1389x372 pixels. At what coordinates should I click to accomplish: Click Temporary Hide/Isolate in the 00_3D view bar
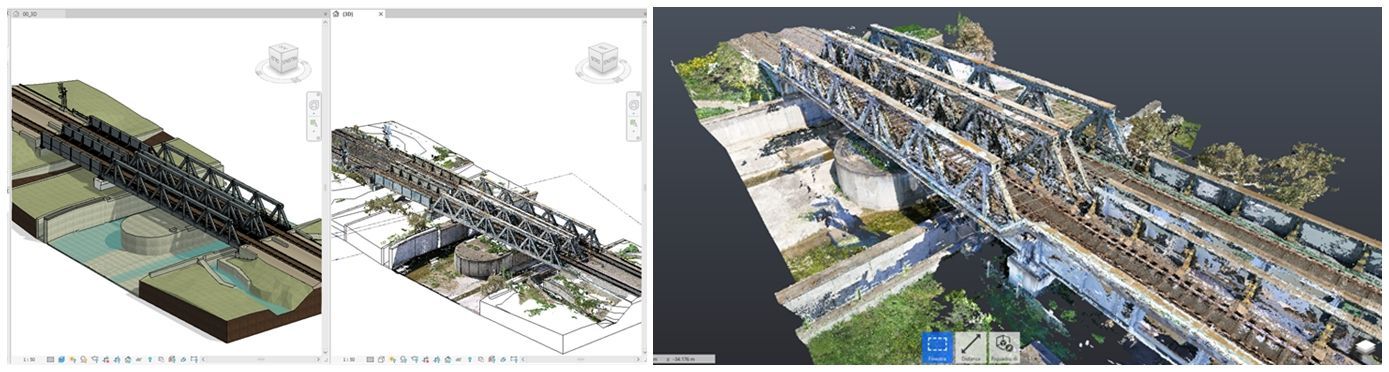pyautogui.click(x=139, y=359)
